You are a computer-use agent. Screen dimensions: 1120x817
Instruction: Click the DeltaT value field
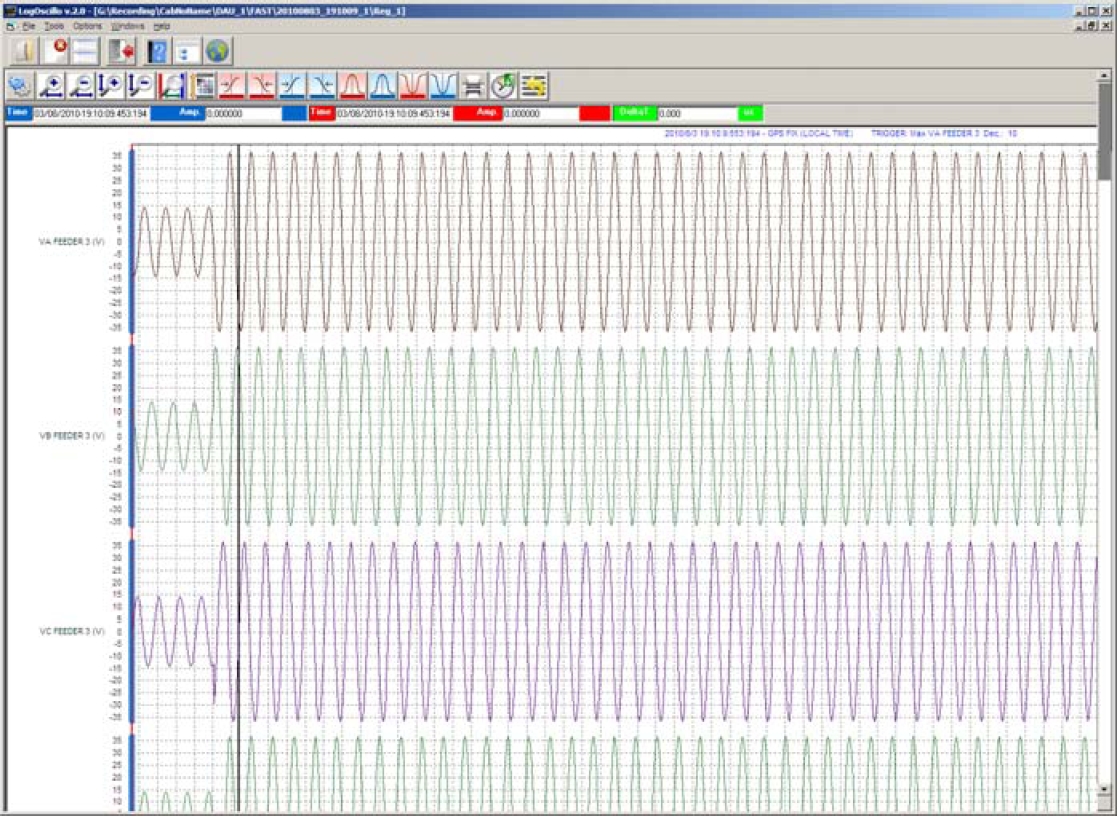(696, 114)
